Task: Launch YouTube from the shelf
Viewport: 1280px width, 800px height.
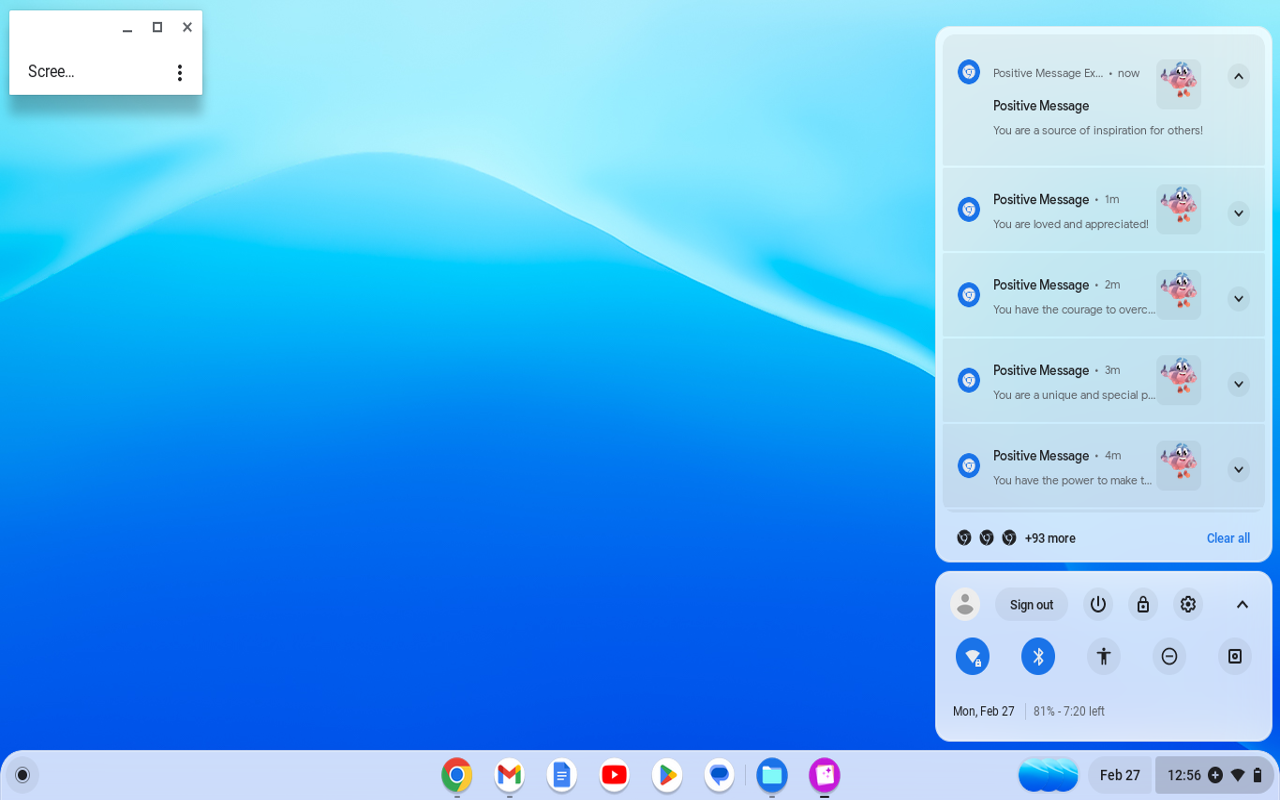Action: (x=614, y=775)
